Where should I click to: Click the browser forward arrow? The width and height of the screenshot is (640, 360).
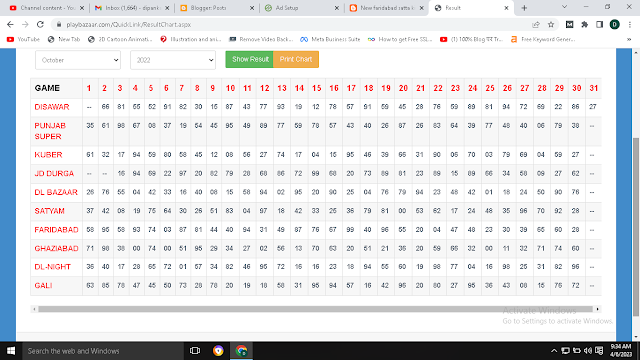pos(25,24)
